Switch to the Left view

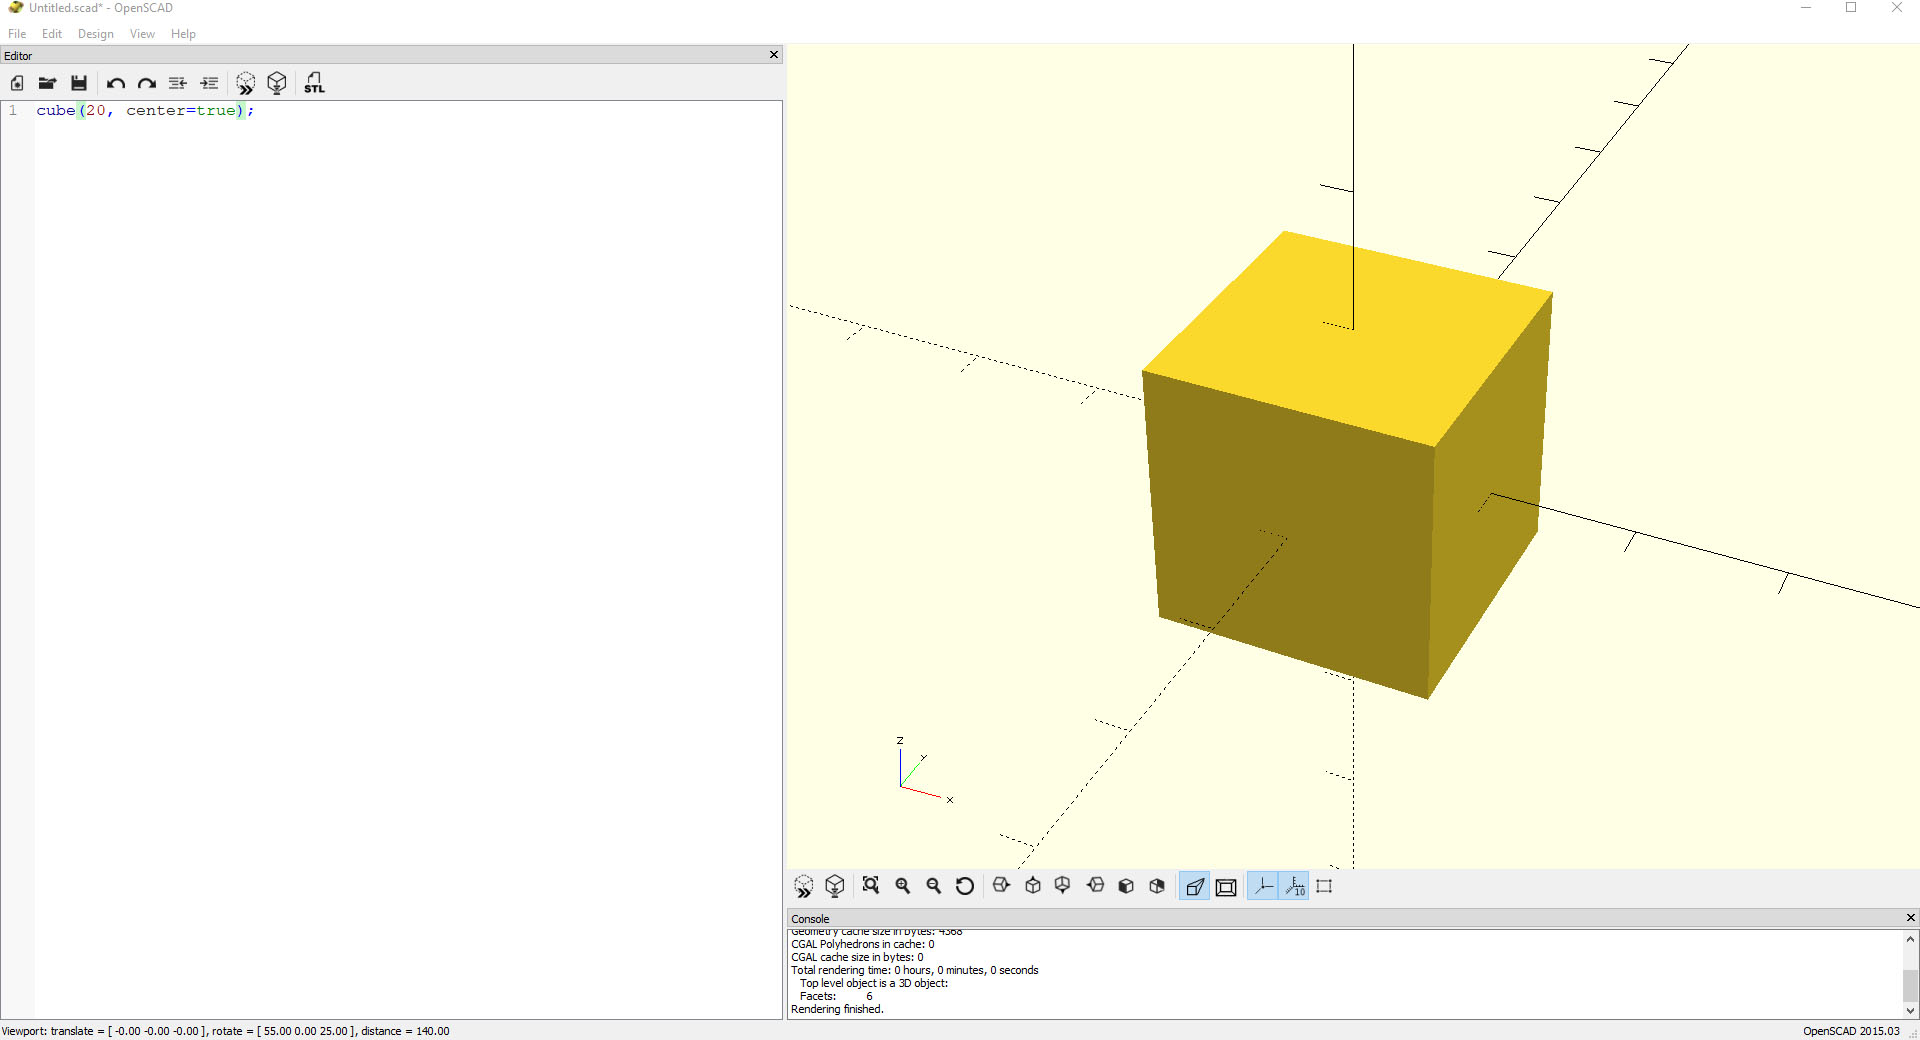(x=1095, y=886)
